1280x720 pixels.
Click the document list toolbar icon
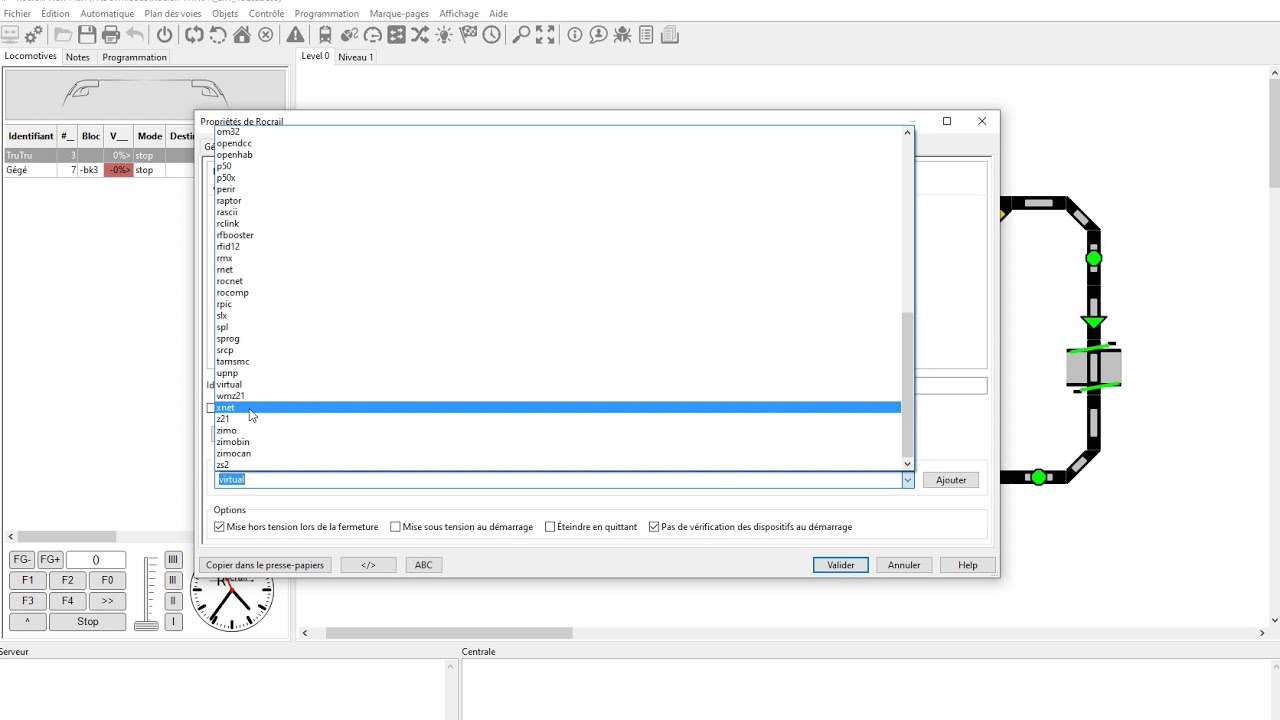(646, 35)
